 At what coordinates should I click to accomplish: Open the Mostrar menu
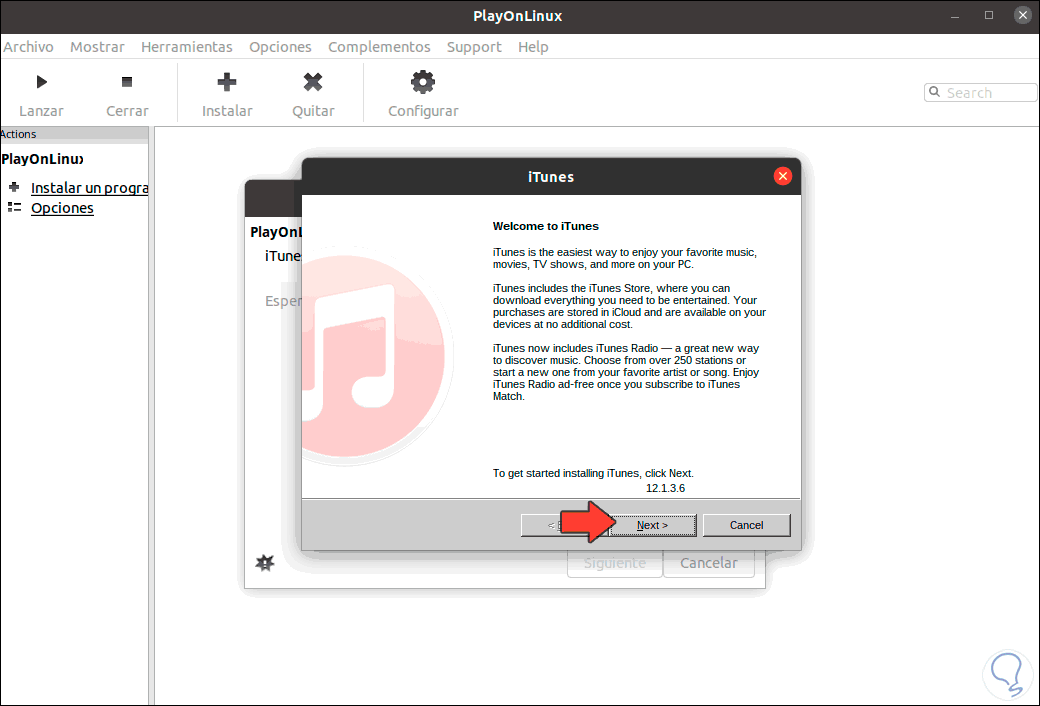pos(98,47)
